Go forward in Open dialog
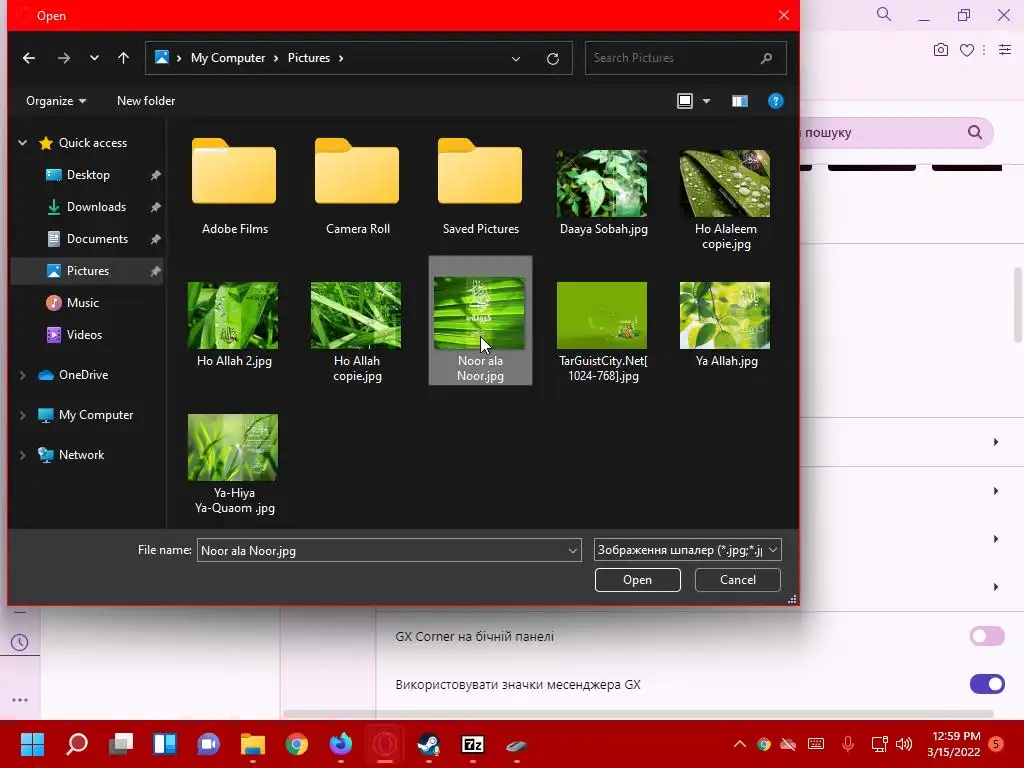Viewport: 1024px width, 768px height. pyautogui.click(x=63, y=58)
